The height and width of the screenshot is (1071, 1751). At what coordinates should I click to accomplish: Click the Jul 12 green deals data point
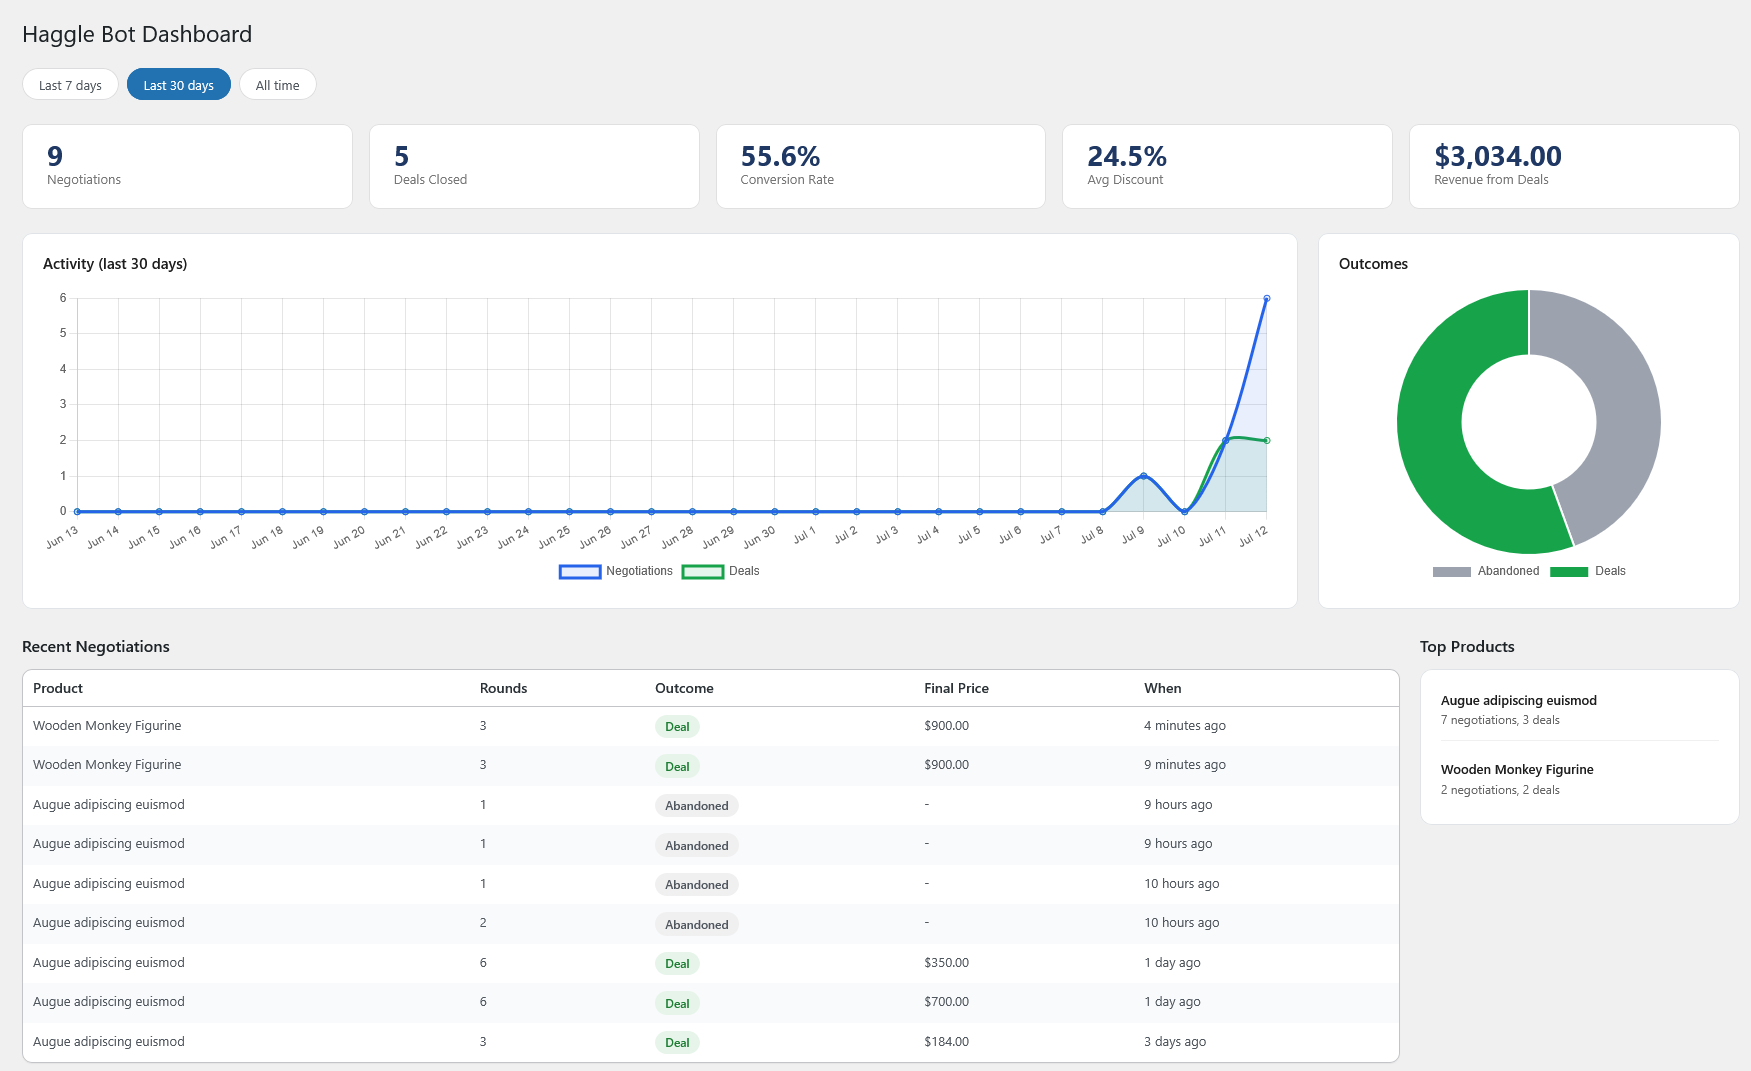pyautogui.click(x=1267, y=440)
